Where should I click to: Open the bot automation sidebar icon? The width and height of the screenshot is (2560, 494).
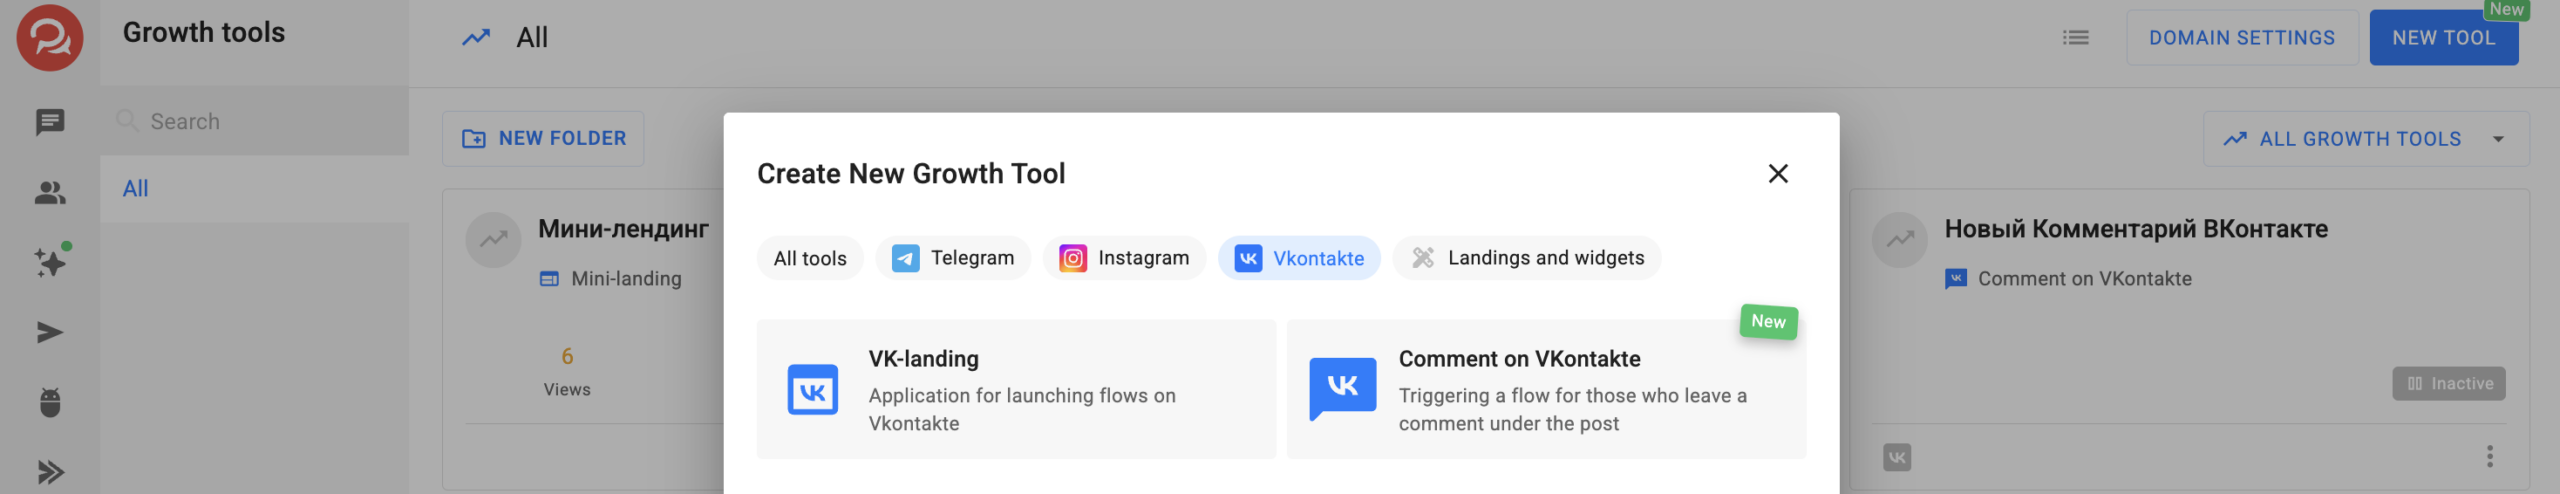(49, 402)
